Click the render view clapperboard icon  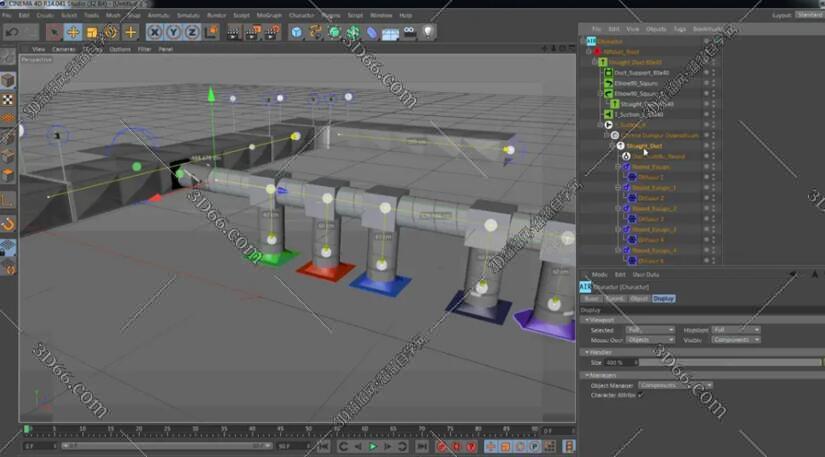(232, 32)
